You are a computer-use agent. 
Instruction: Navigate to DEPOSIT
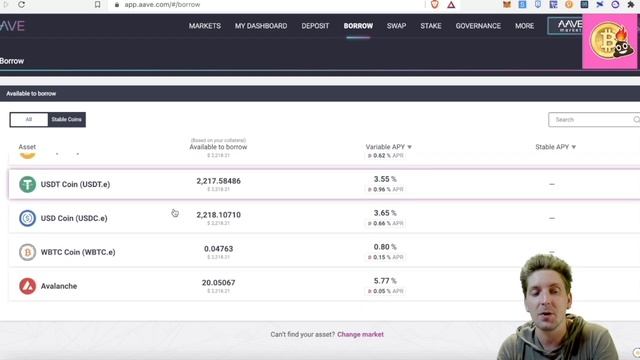pyautogui.click(x=315, y=26)
